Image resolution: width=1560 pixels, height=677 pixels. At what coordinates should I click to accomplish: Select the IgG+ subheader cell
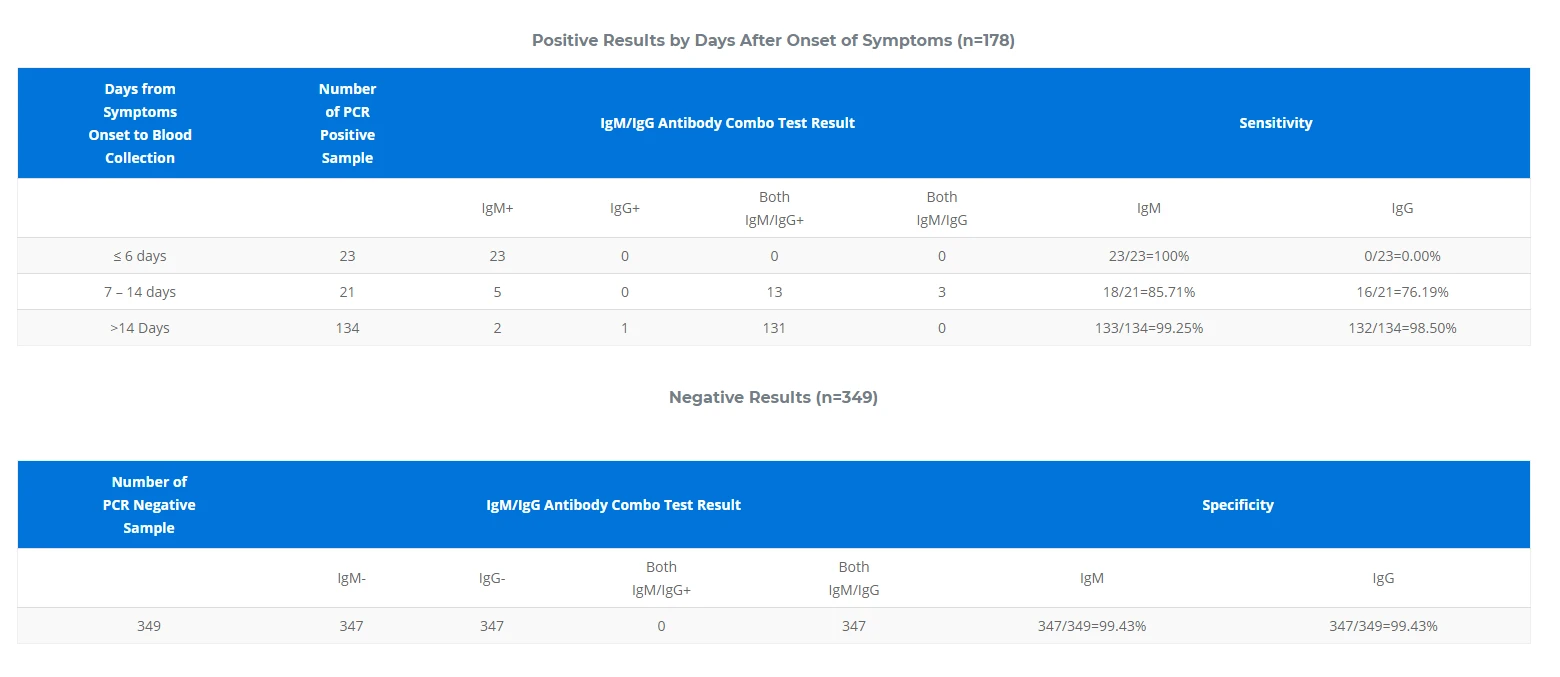625,208
